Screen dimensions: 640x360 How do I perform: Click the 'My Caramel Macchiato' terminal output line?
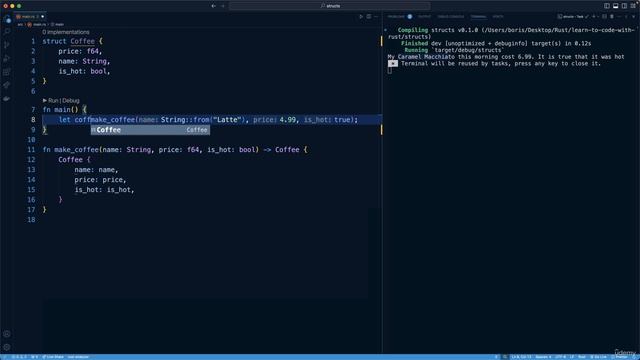506,57
